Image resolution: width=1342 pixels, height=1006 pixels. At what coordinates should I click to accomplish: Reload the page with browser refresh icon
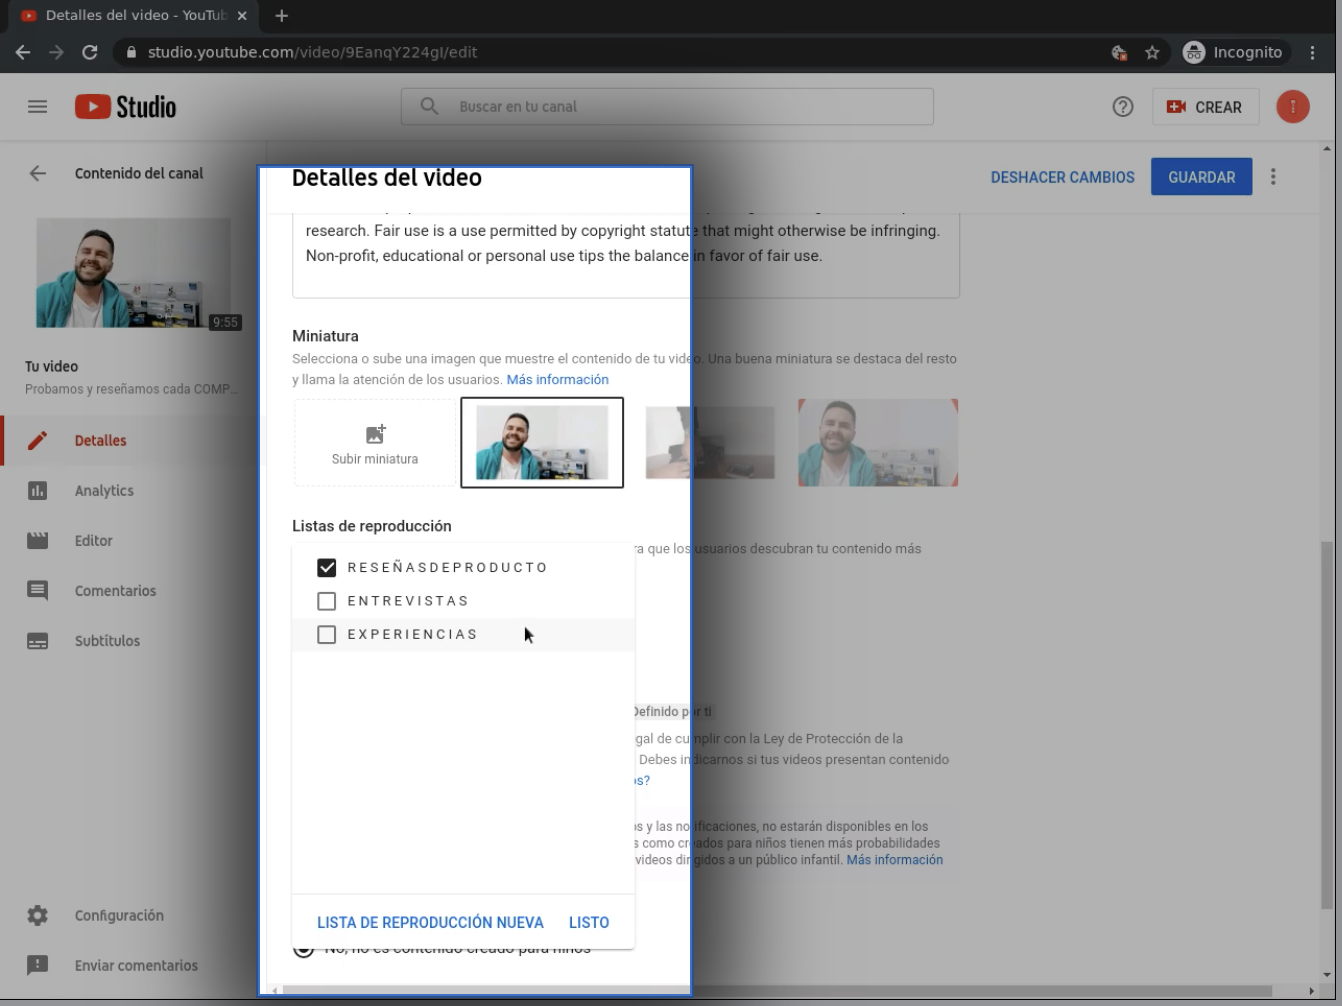coord(90,52)
